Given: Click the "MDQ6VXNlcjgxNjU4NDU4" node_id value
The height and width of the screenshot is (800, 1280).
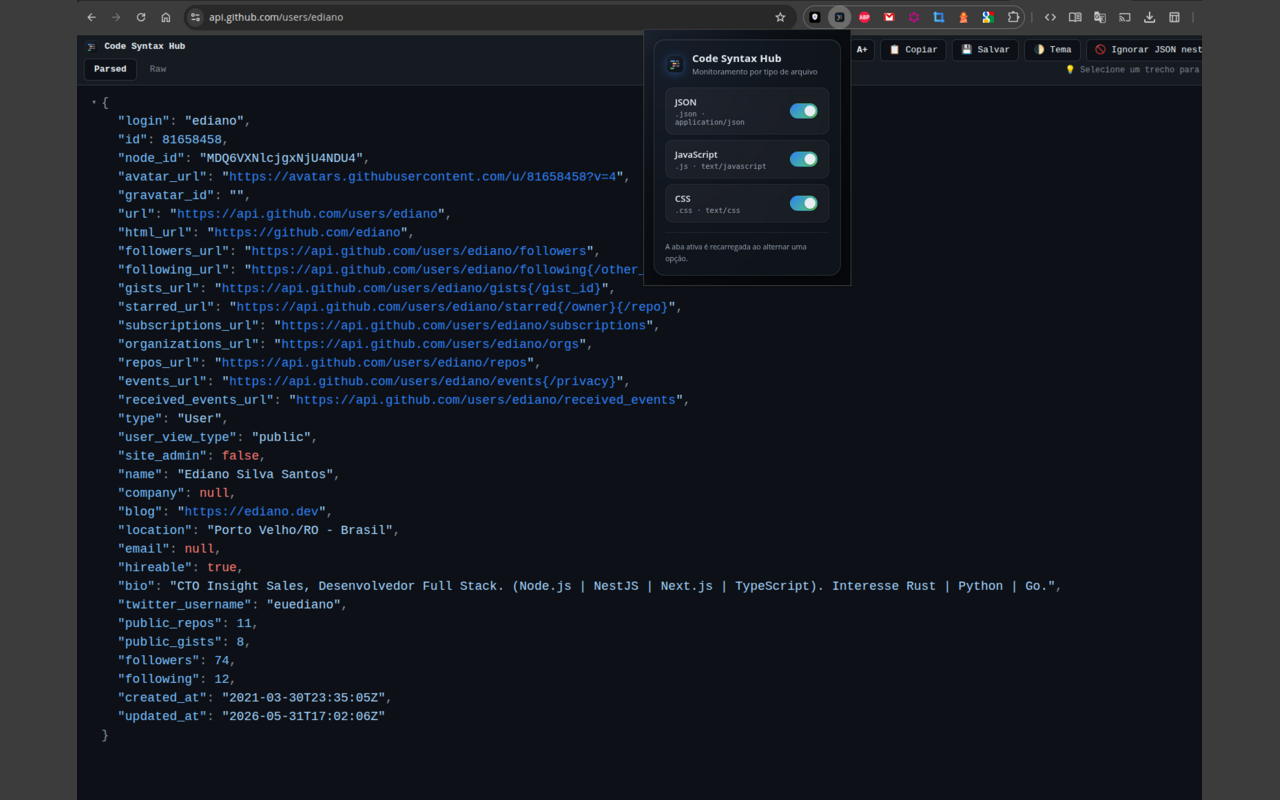Looking at the screenshot, I should click(281, 158).
